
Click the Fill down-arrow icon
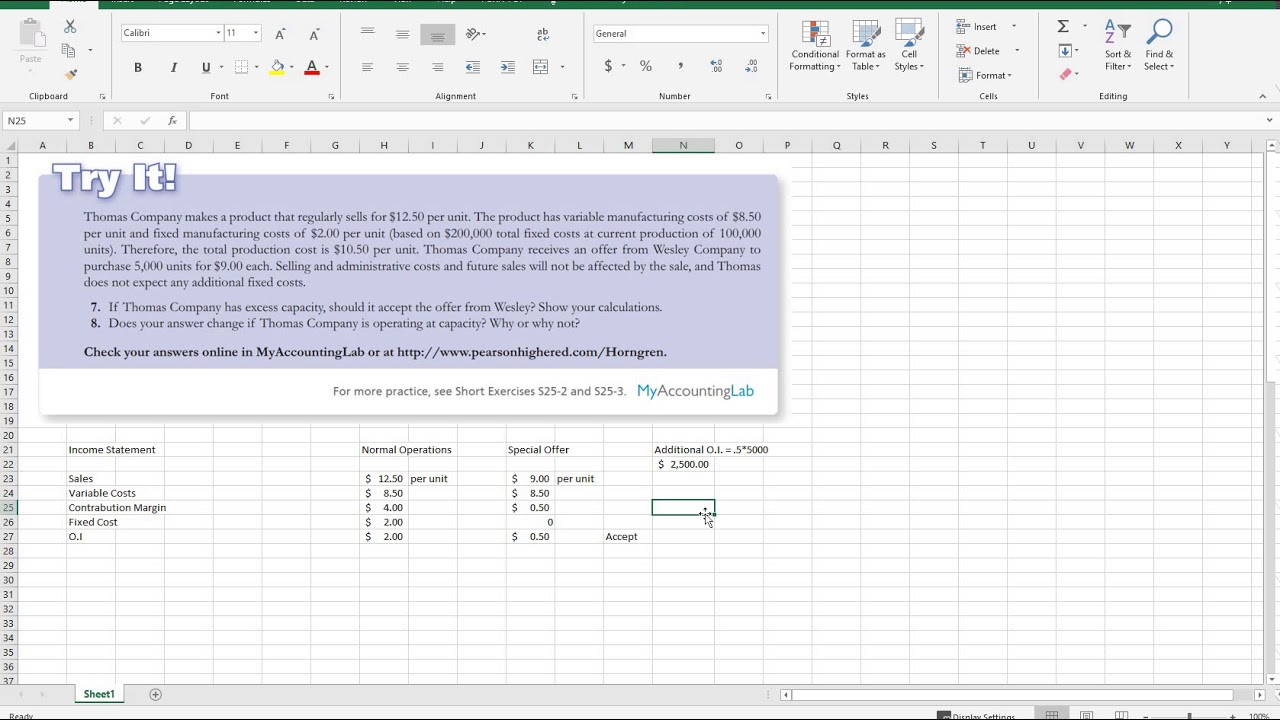1065,51
